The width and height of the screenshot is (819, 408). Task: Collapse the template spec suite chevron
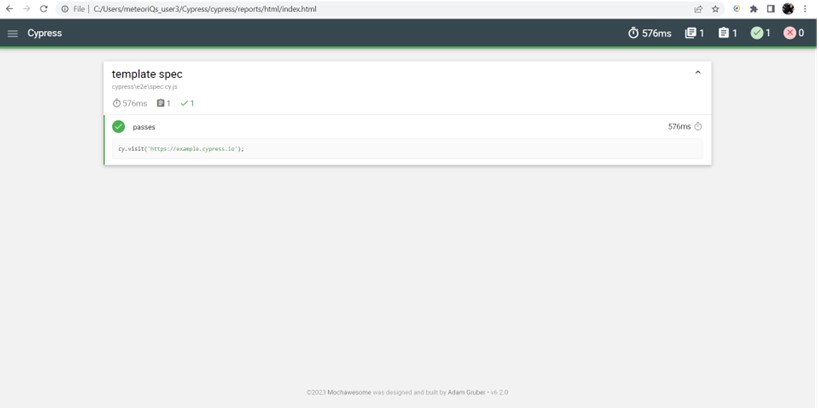698,73
